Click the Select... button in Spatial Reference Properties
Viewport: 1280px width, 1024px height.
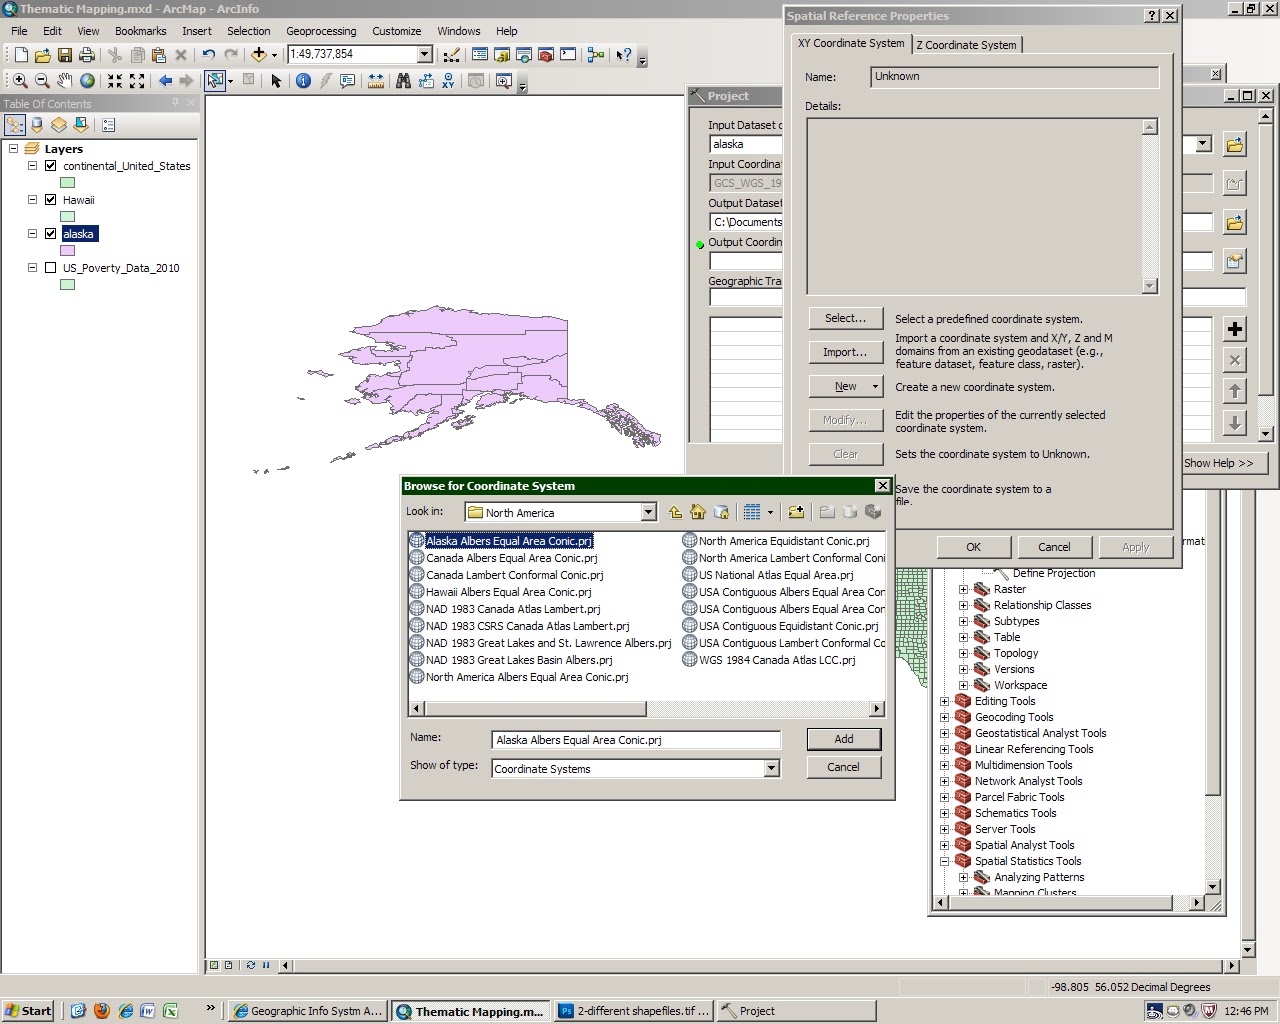pos(846,318)
